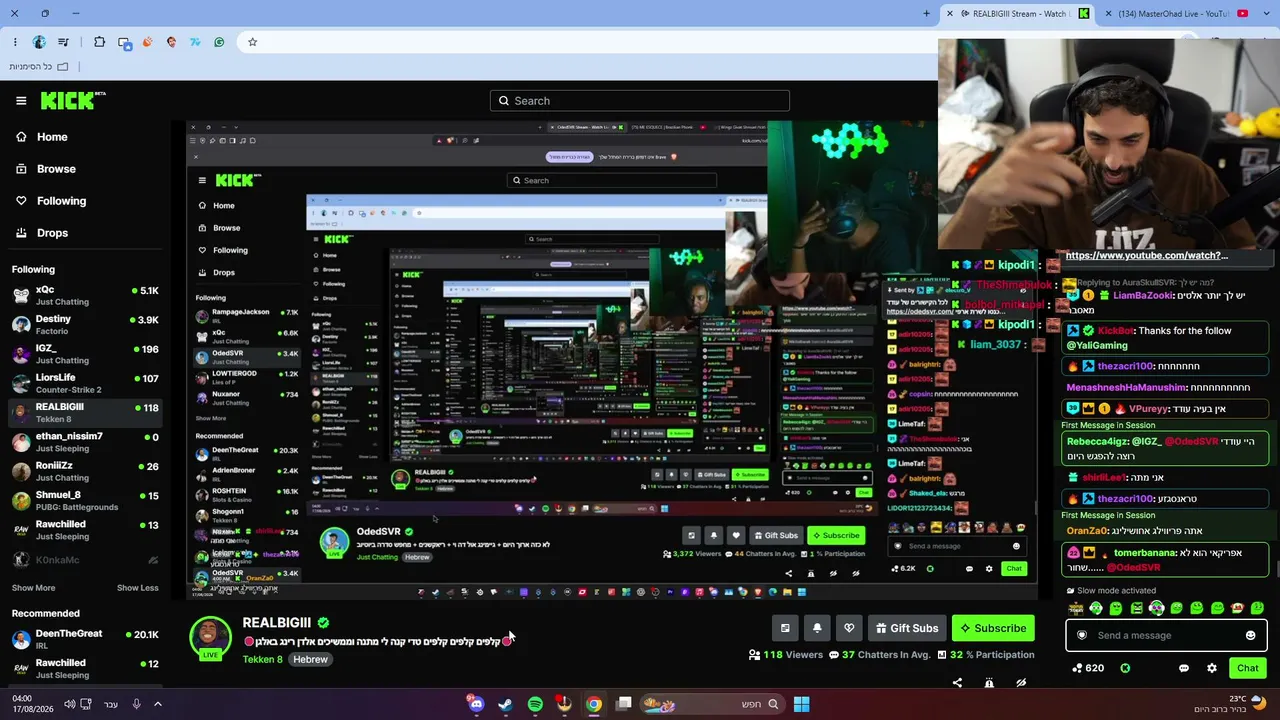Viewport: 1280px width, 720px height.
Task: Click the Kick Search field
Action: [x=640, y=101]
